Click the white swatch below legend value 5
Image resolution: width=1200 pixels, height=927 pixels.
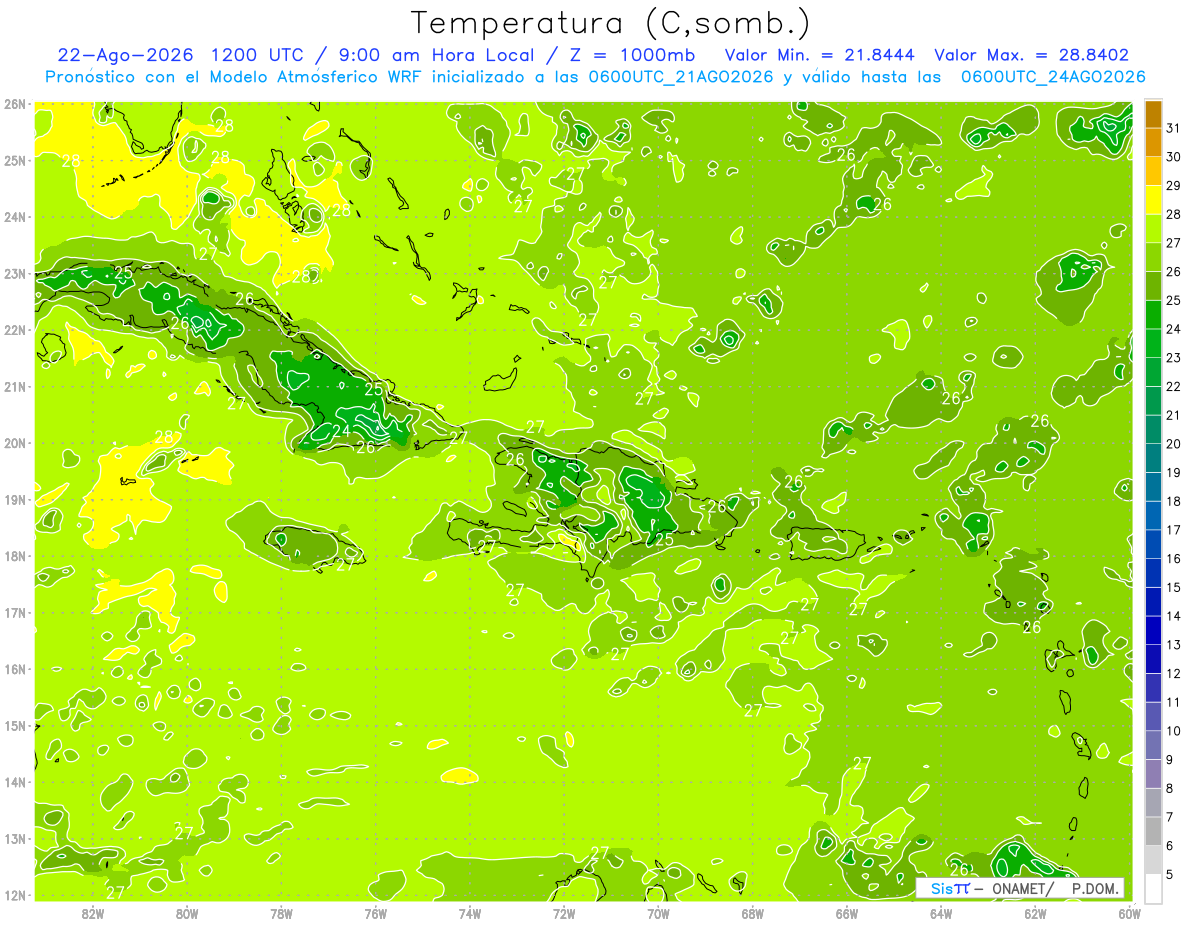point(1153,888)
